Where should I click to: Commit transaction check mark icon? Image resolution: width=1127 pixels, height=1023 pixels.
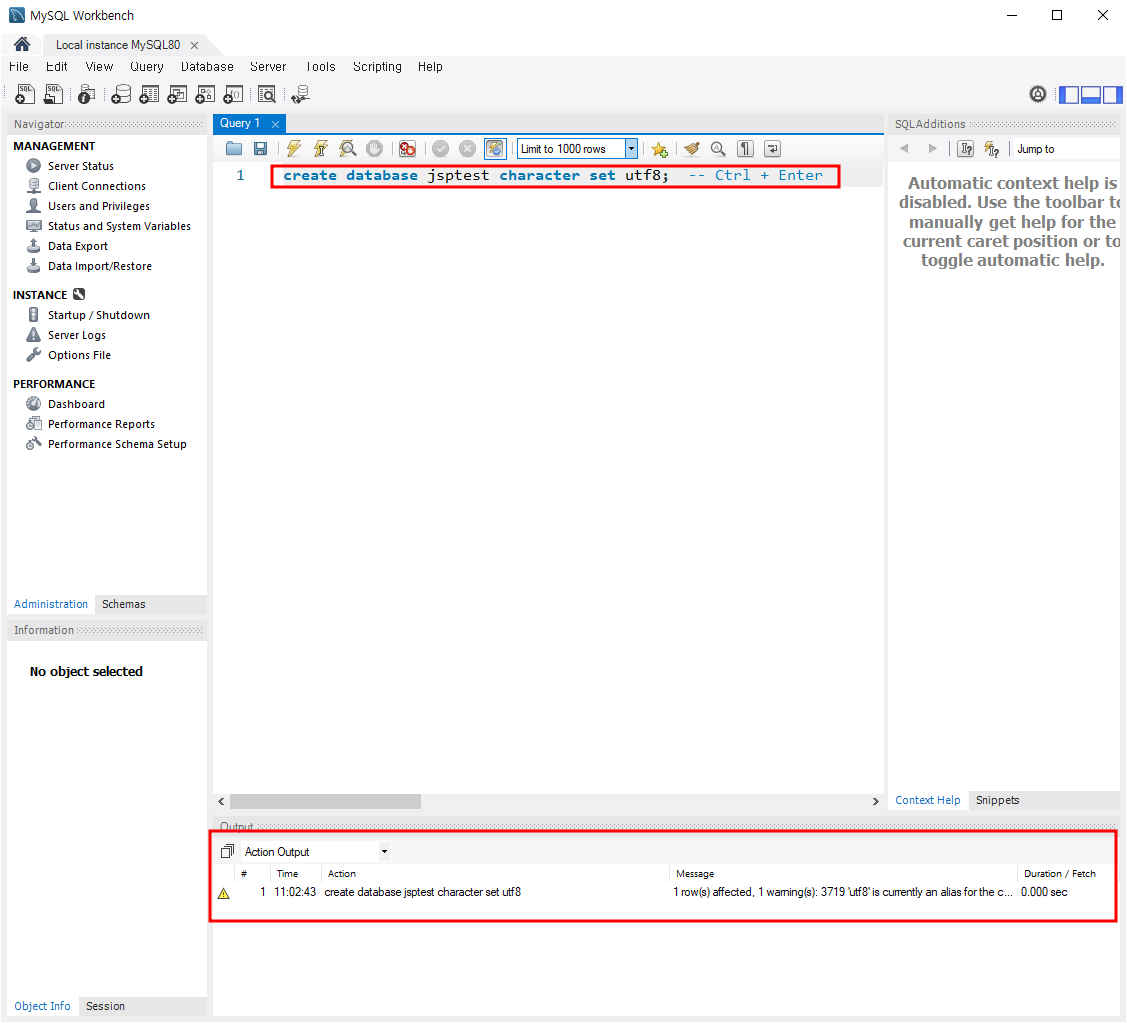point(441,149)
